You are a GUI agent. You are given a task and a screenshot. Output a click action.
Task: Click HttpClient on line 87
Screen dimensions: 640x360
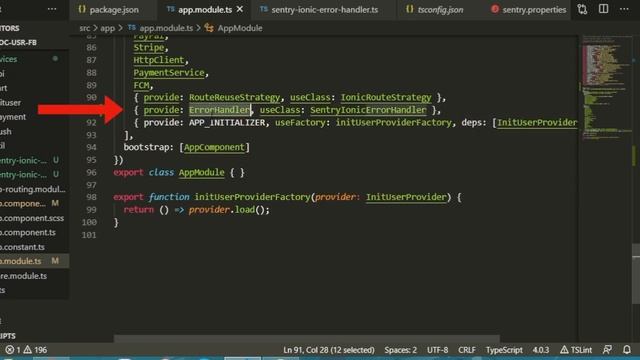click(159, 60)
